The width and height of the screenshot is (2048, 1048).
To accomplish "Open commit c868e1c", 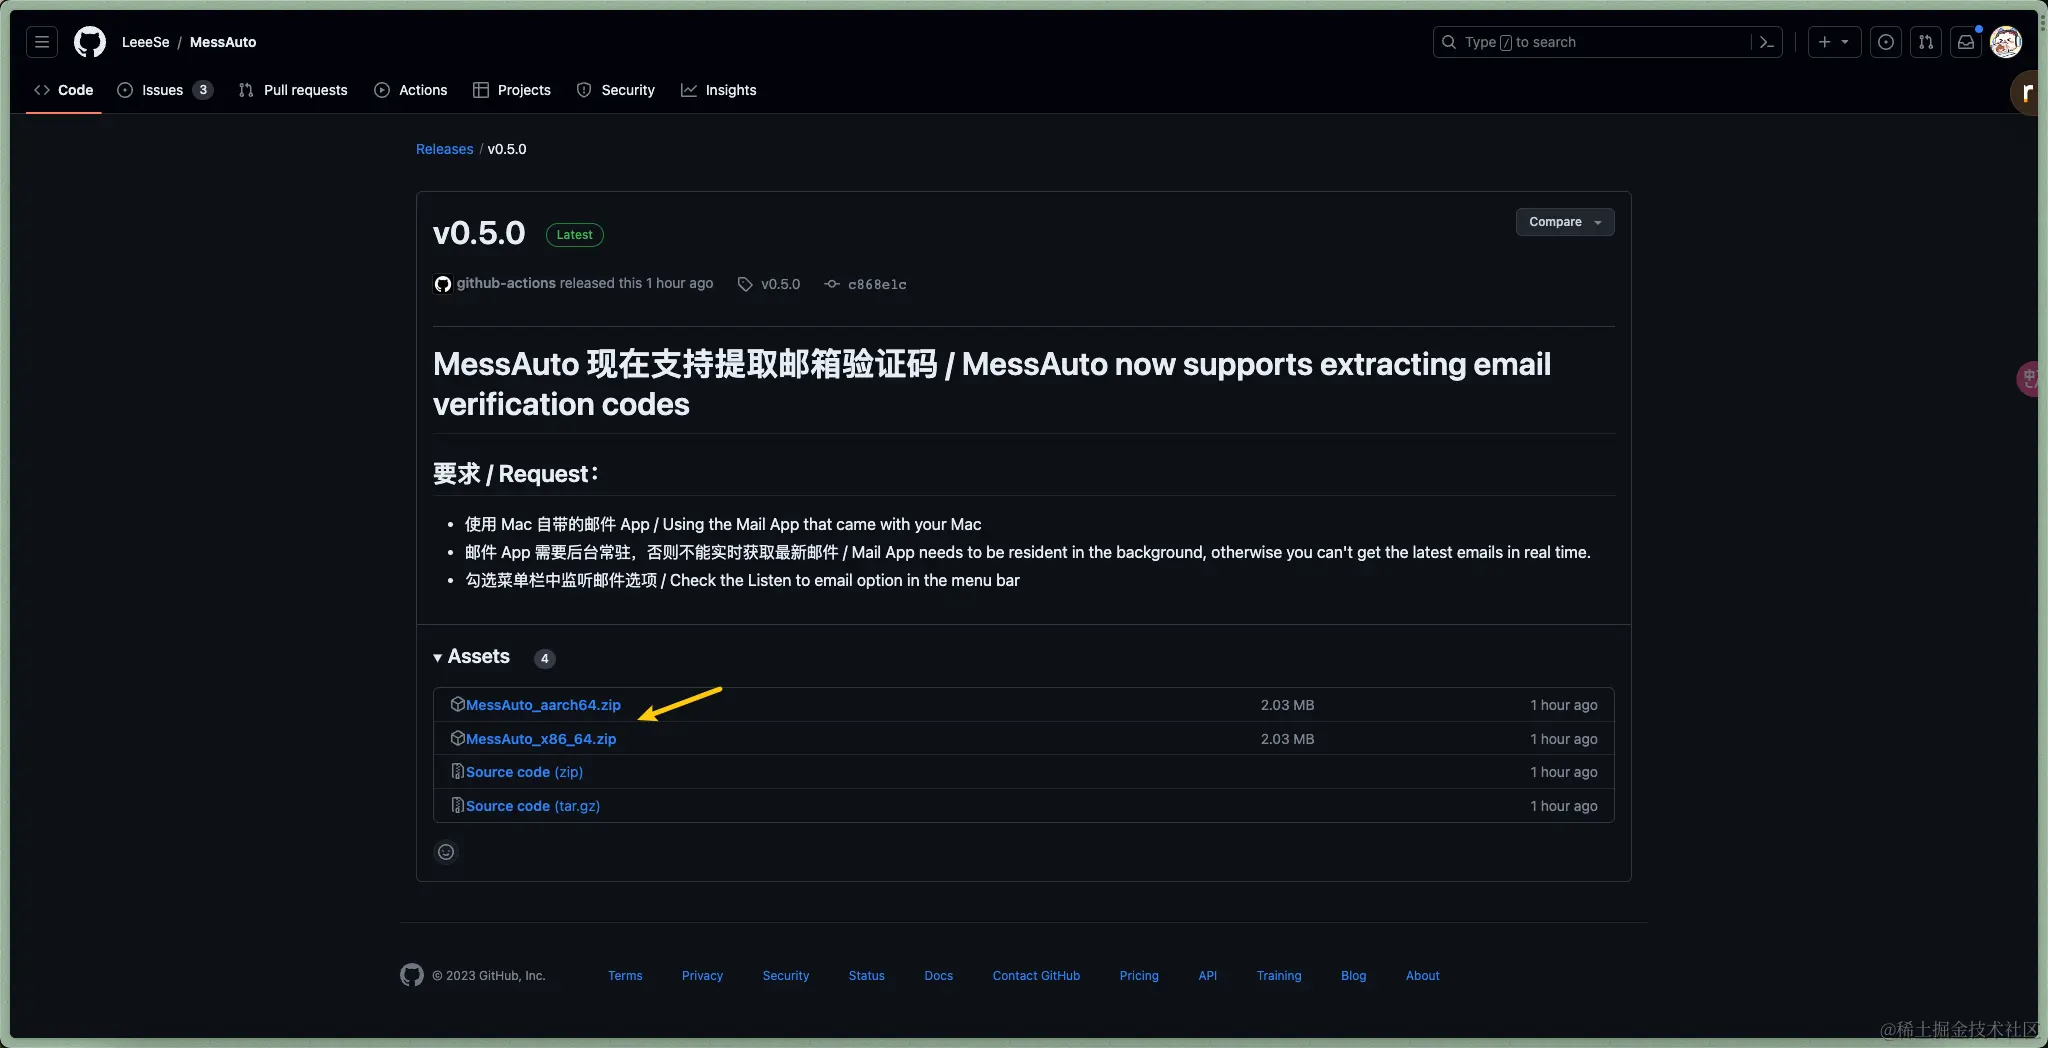I will (877, 284).
